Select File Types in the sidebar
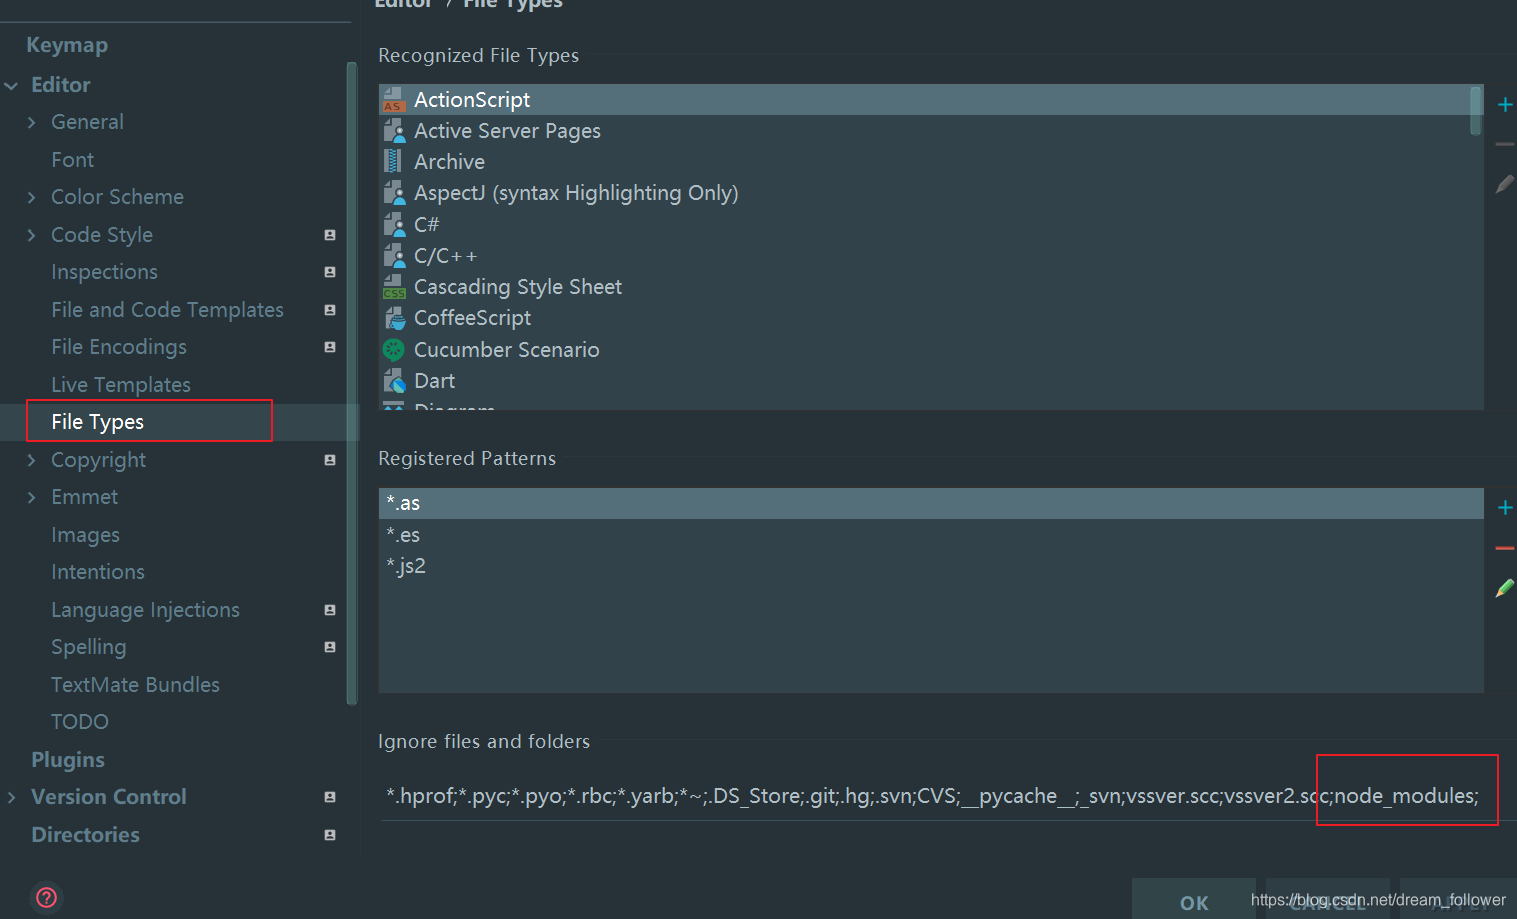1517x919 pixels. point(97,422)
